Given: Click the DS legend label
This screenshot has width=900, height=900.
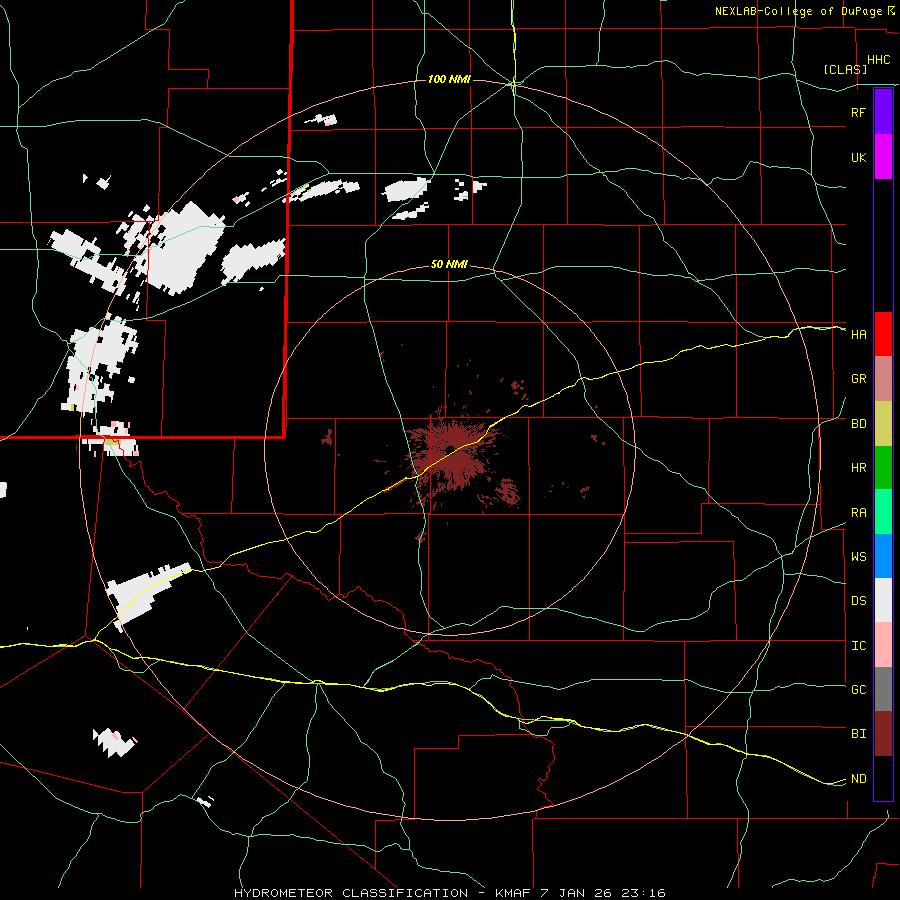Looking at the screenshot, I should 858,601.
